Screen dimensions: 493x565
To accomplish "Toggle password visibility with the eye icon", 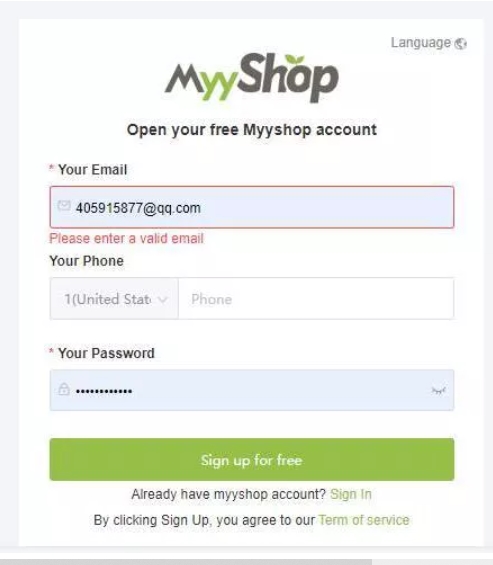I will tap(439, 390).
